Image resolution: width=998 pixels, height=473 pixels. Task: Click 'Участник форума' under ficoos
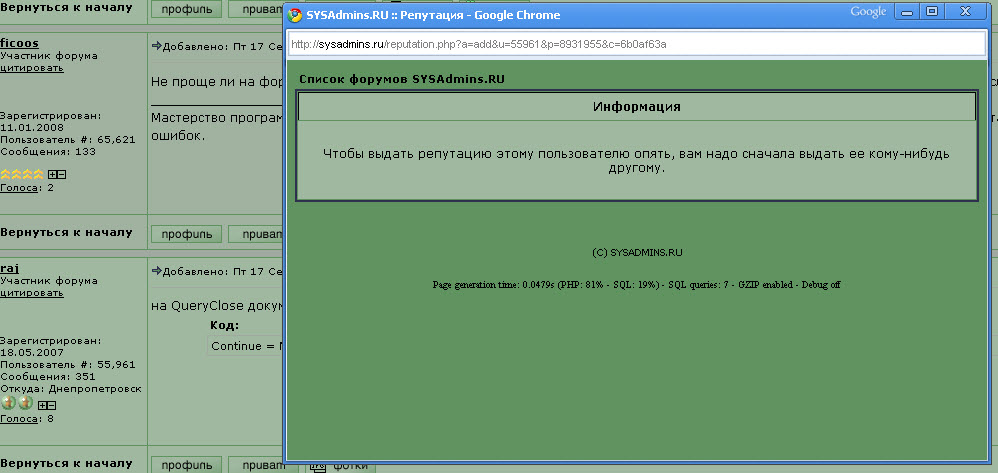[x=49, y=55]
